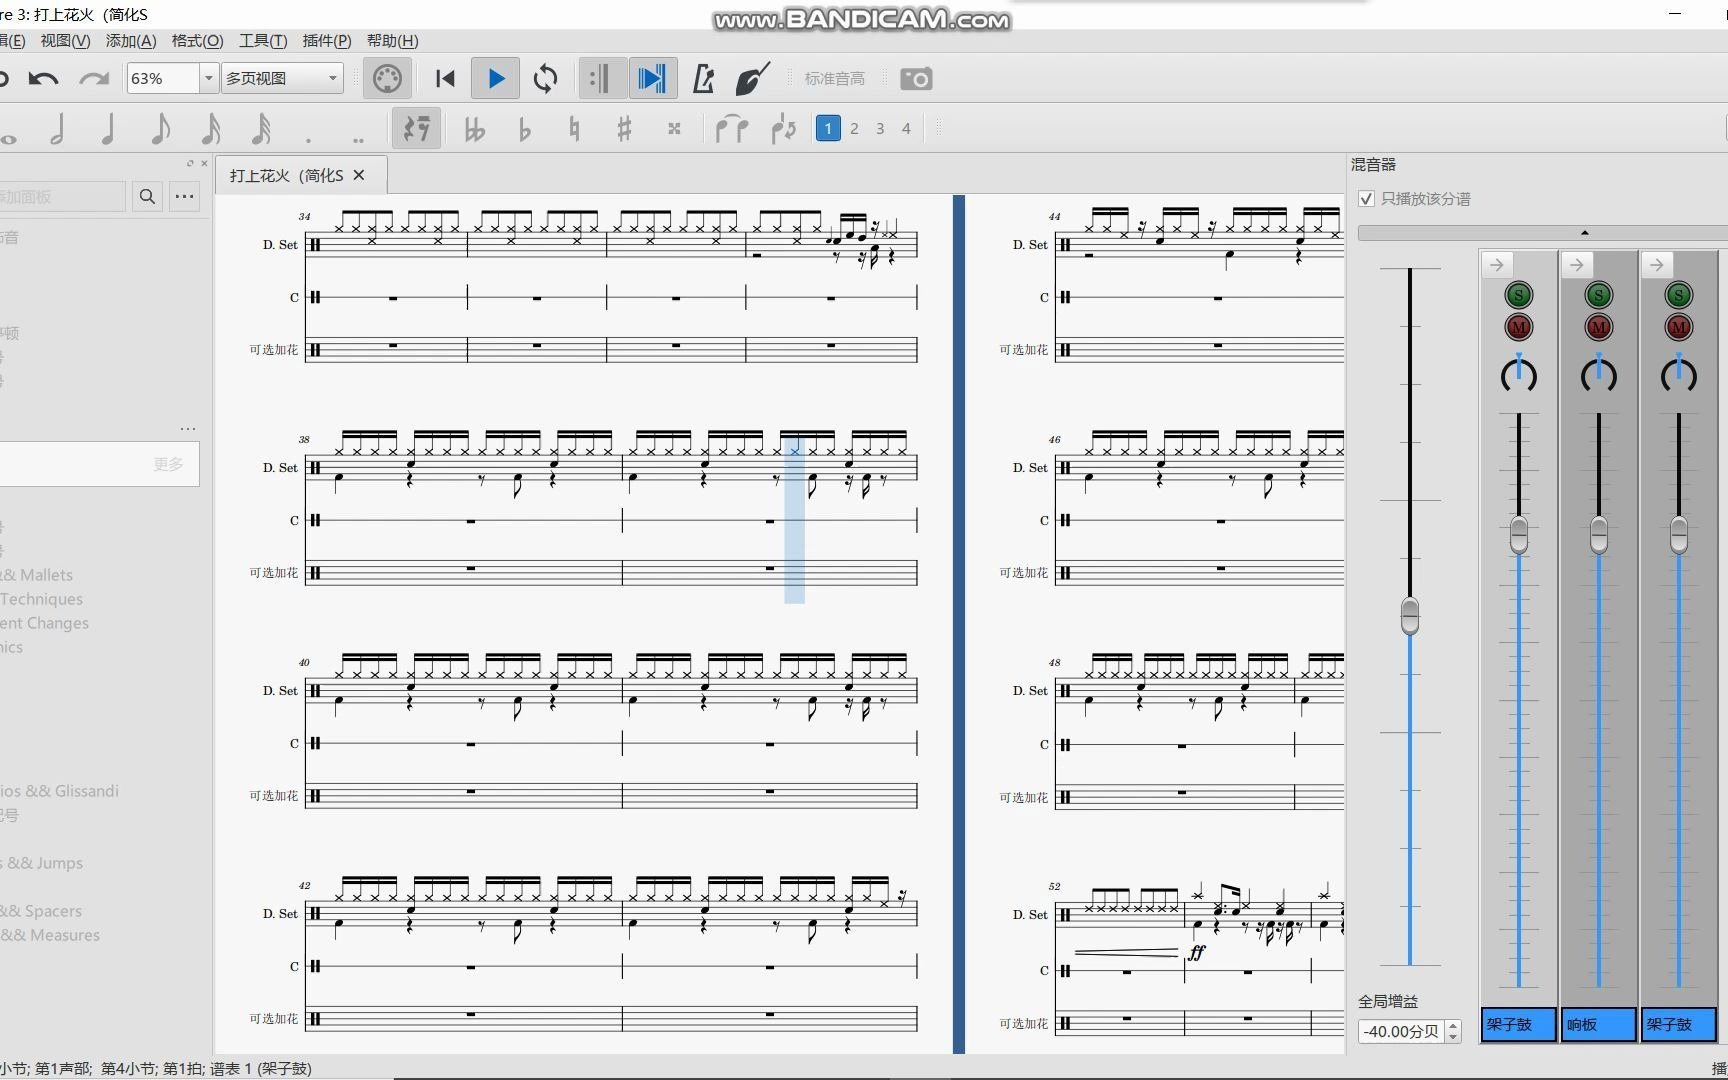The image size is (1728, 1080).
Task: Mute the 响板 mixer channel
Action: (x=1598, y=327)
